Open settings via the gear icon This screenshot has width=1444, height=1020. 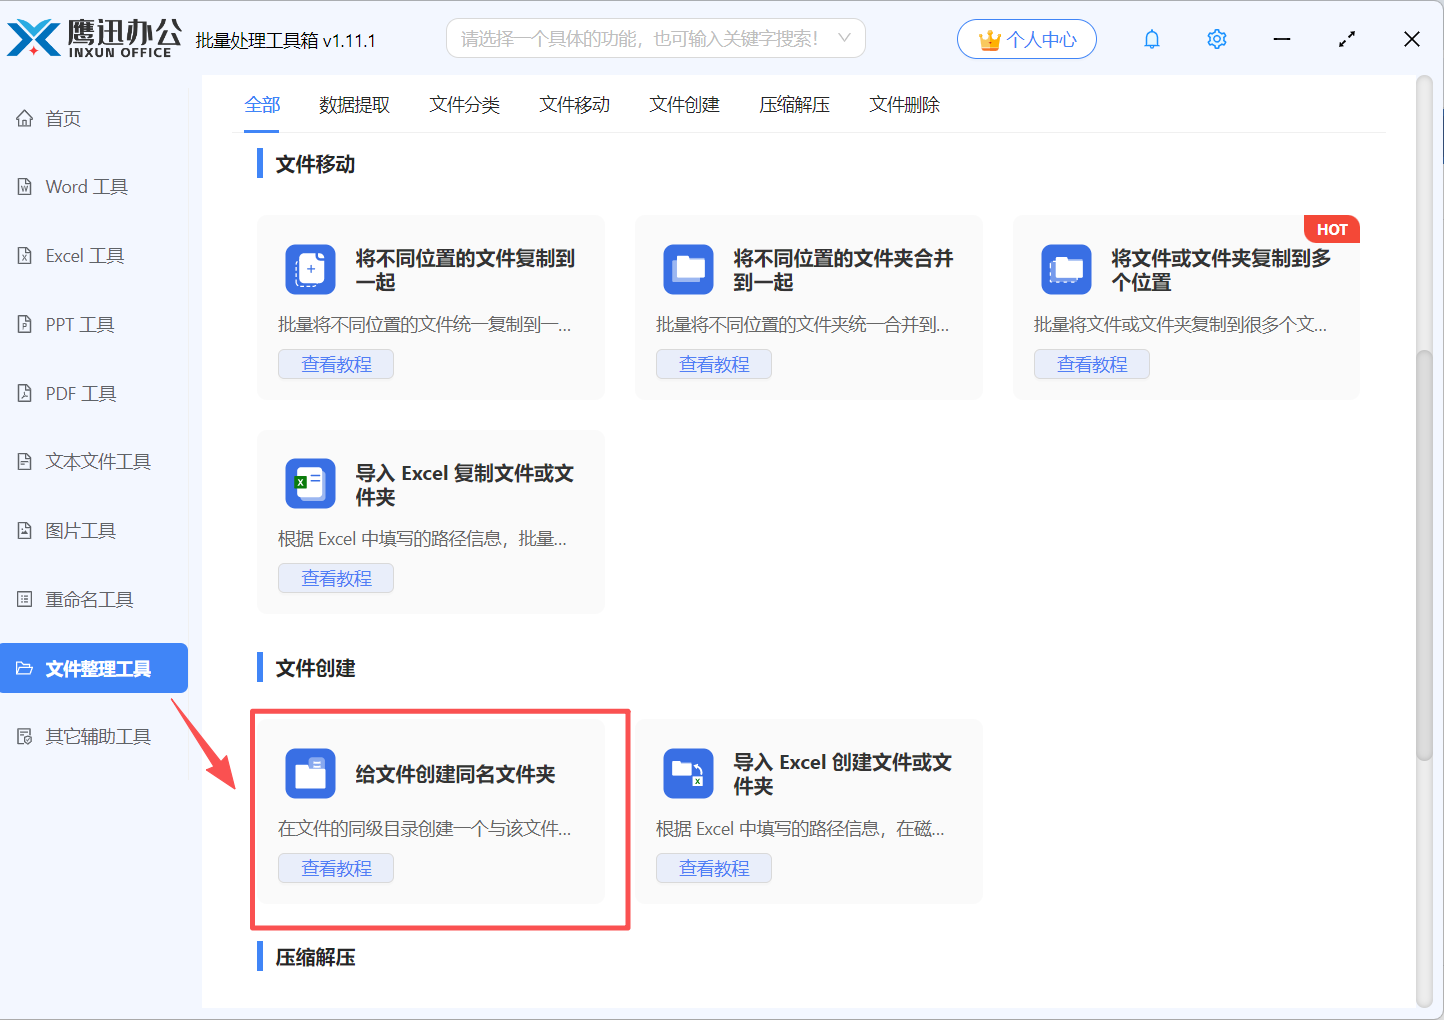coord(1216,39)
